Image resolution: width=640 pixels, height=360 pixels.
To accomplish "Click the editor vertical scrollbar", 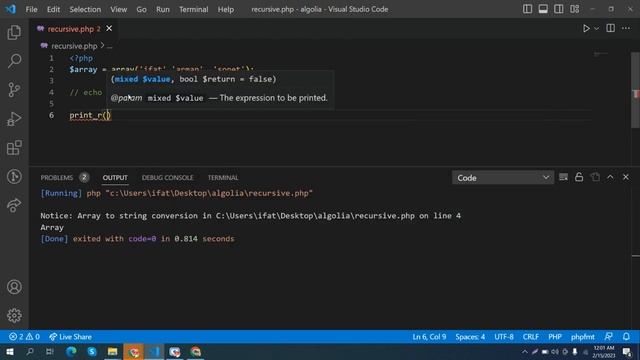I will click(636, 91).
